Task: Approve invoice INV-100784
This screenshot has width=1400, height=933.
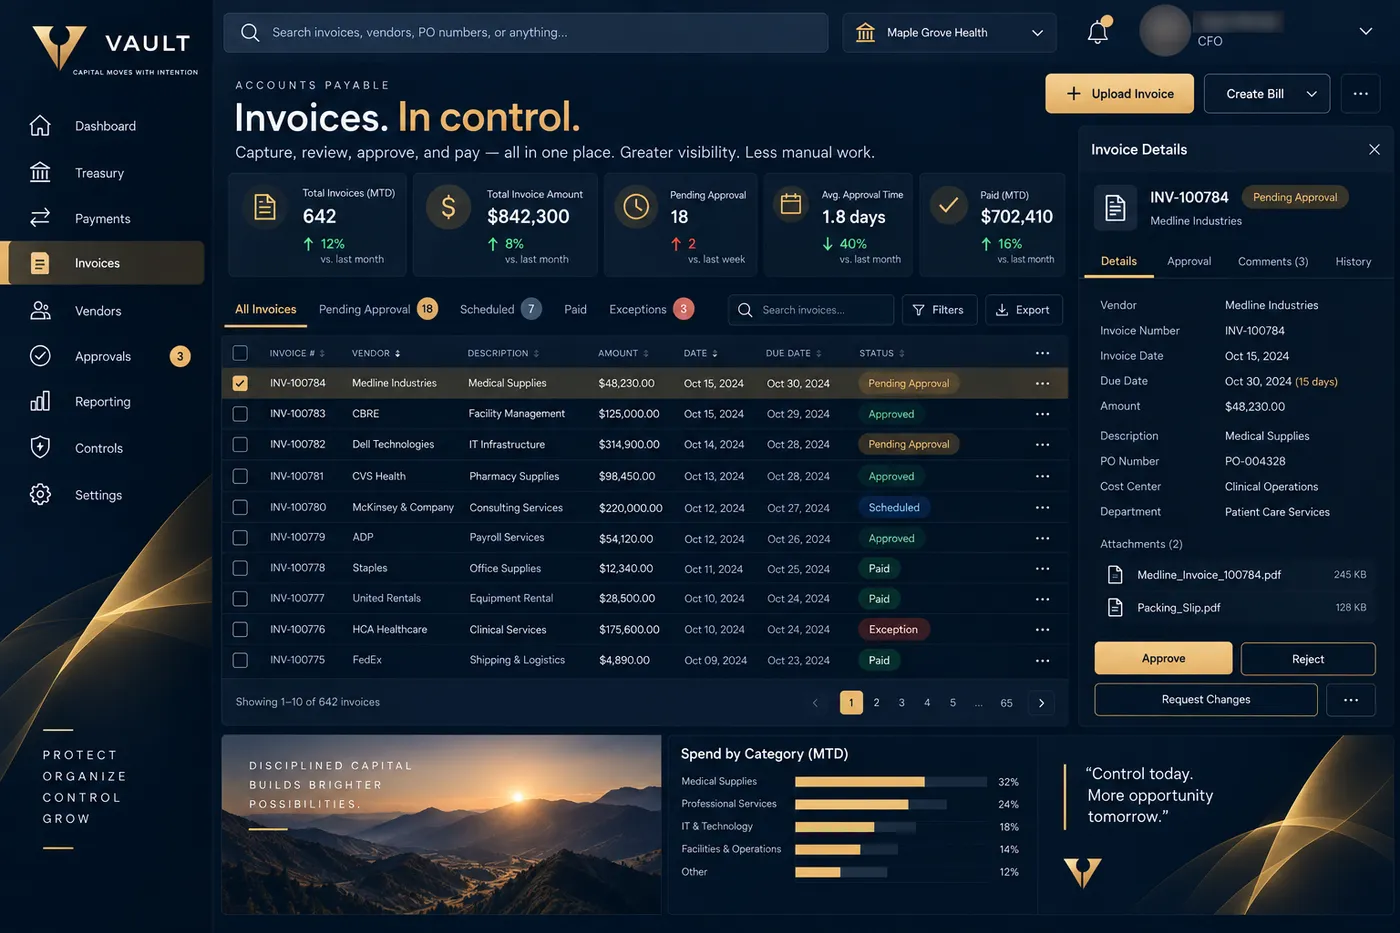Action: pos(1163,659)
